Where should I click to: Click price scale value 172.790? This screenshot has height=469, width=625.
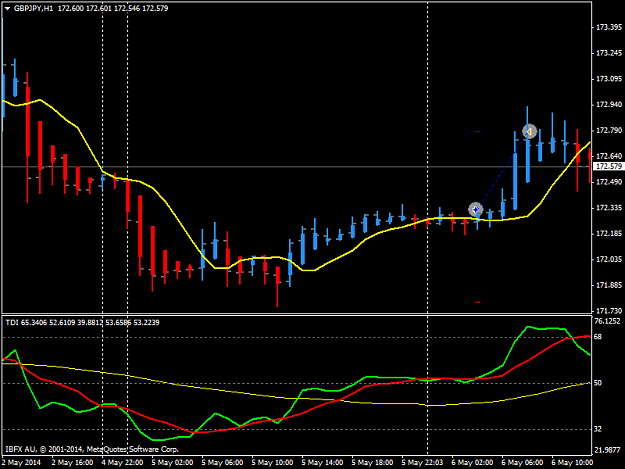coord(609,131)
